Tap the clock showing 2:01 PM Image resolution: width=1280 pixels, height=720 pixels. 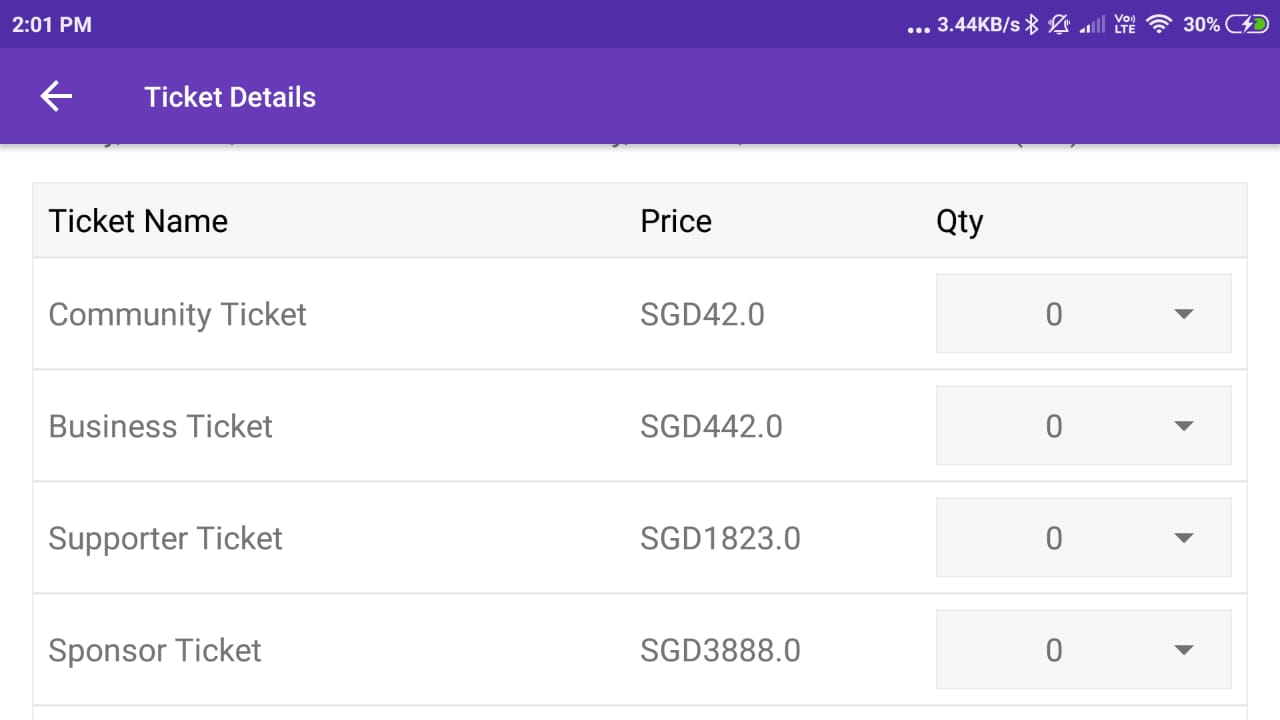click(52, 25)
